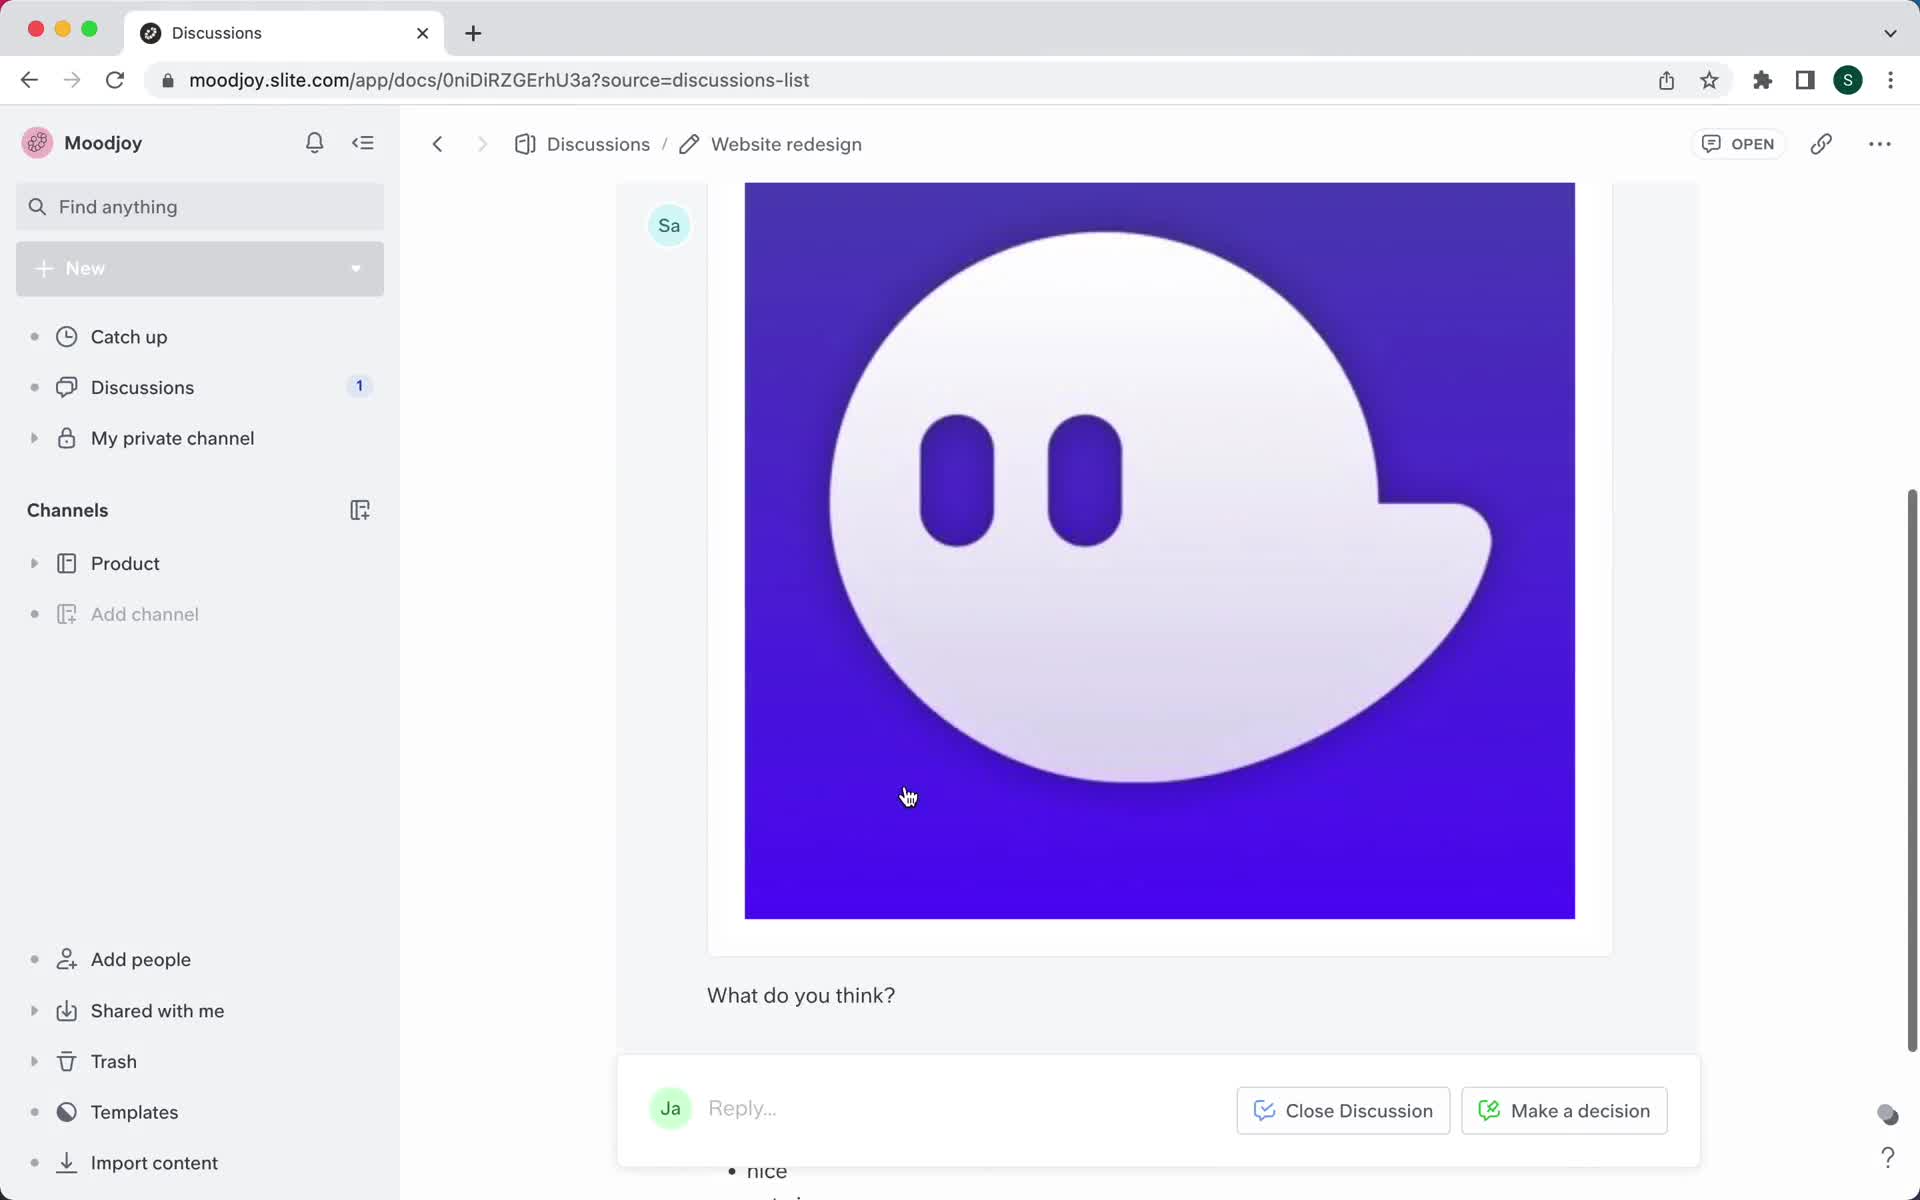Image resolution: width=1920 pixels, height=1200 pixels.
Task: Open browser extensions puzzle icon
Action: 1762,80
